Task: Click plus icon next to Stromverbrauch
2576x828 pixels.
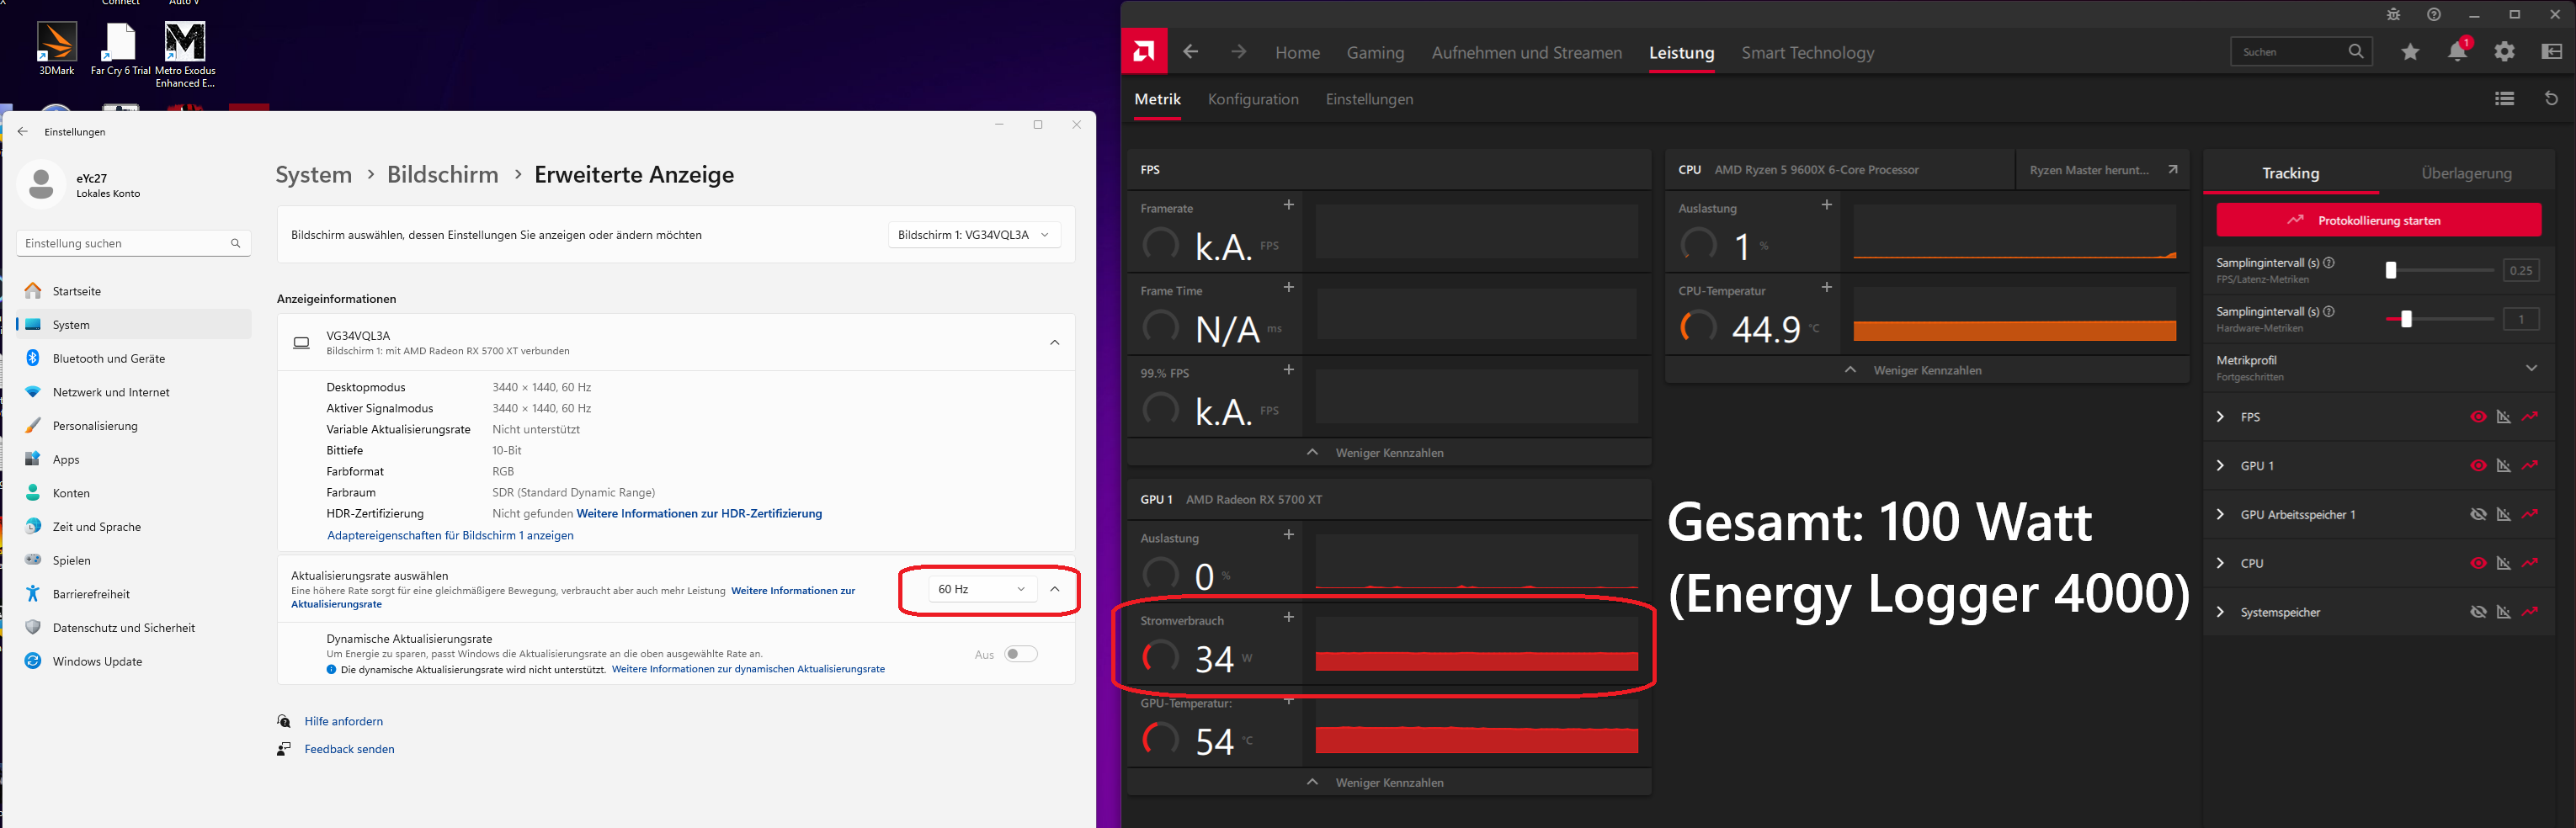Action: 1289,617
